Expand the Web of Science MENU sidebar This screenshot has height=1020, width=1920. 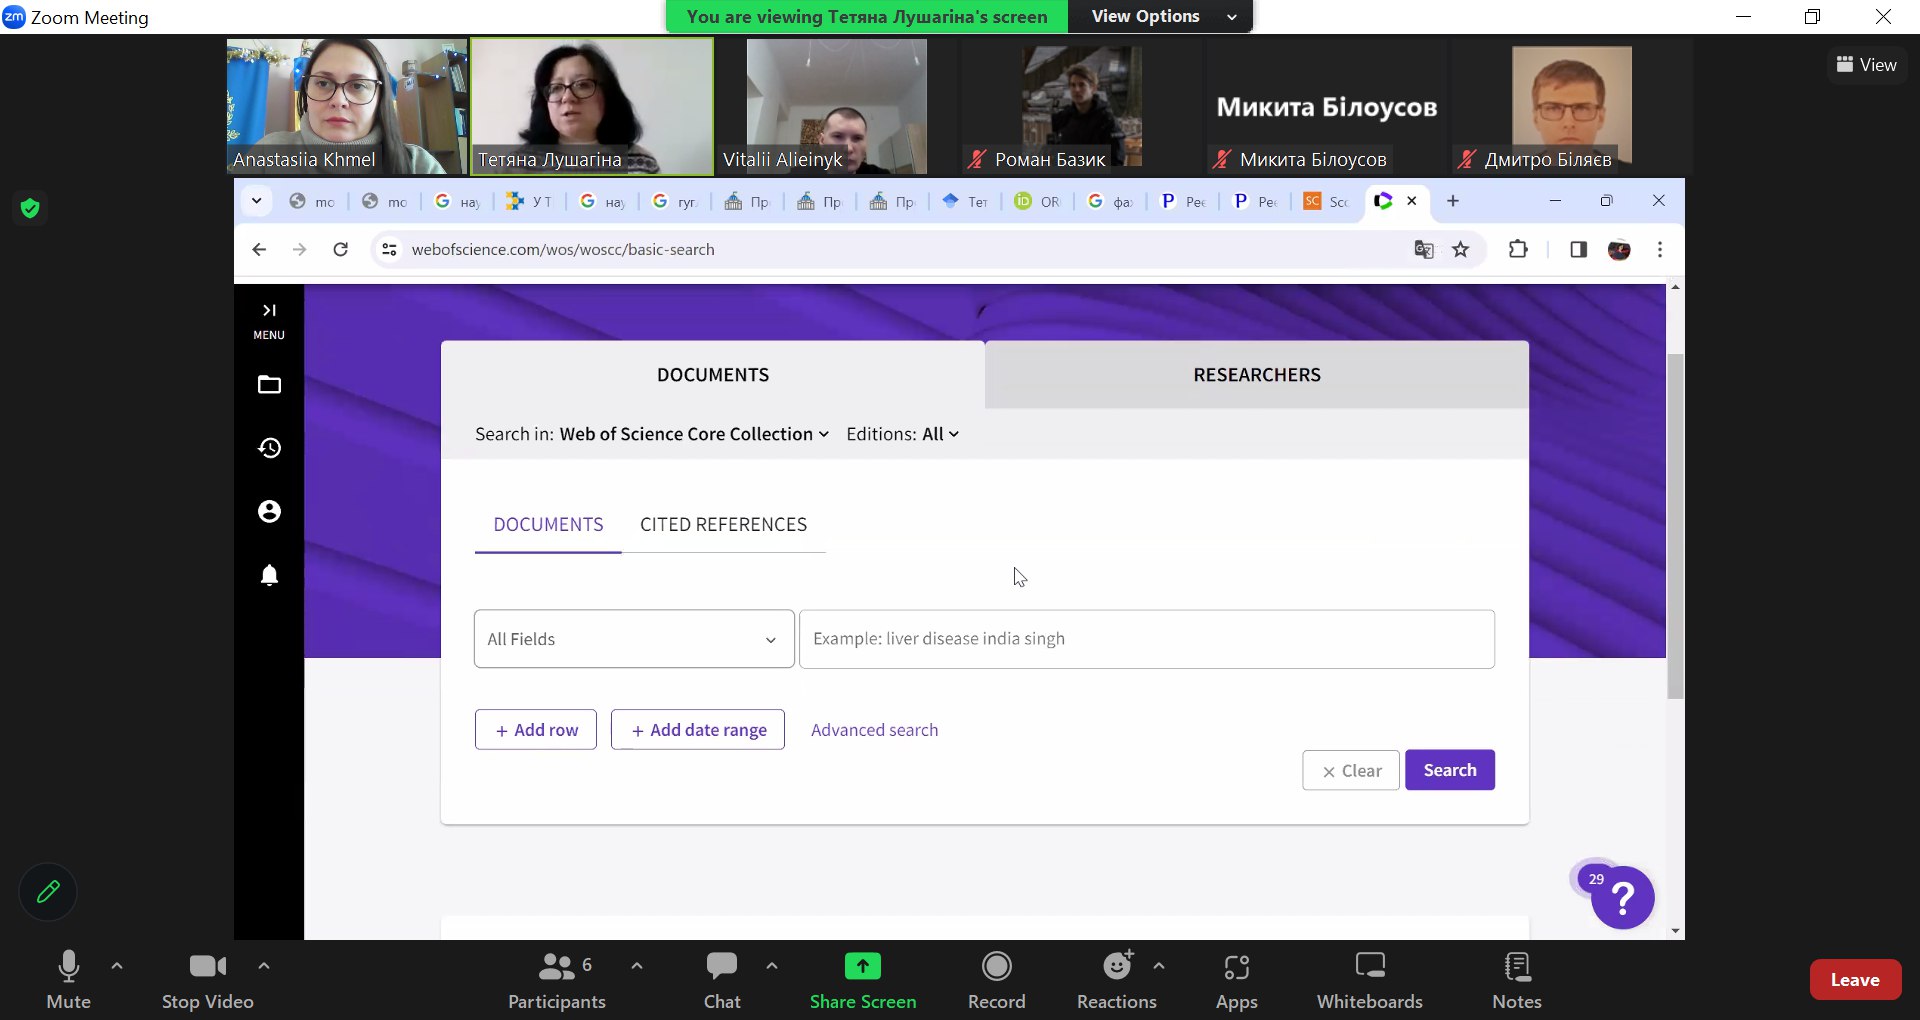coord(269,321)
